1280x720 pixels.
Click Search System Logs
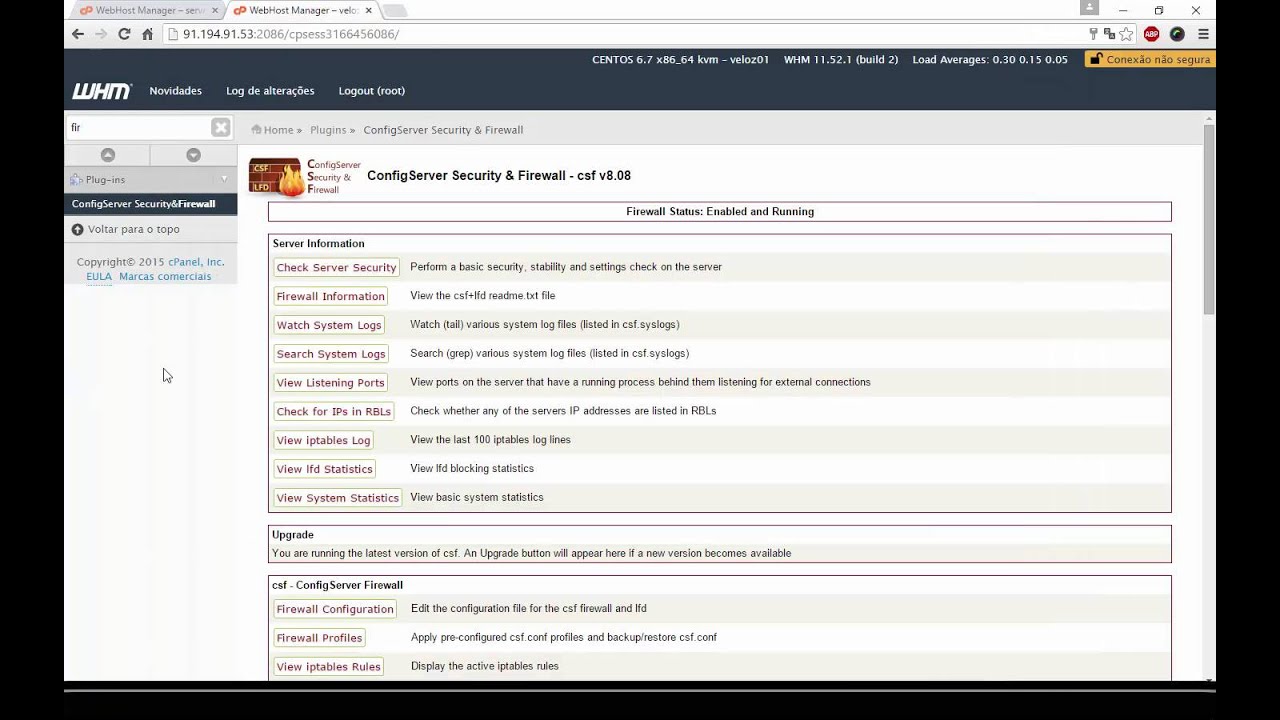click(x=331, y=354)
